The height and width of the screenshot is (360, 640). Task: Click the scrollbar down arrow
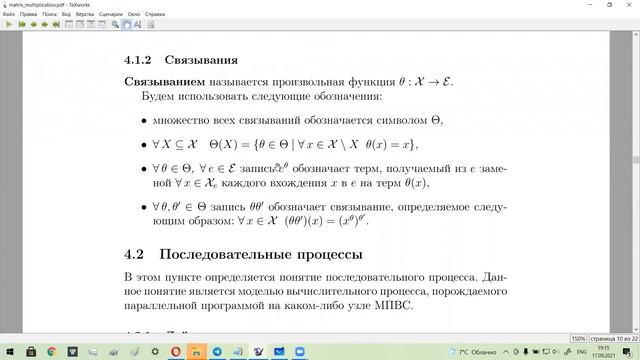636,329
